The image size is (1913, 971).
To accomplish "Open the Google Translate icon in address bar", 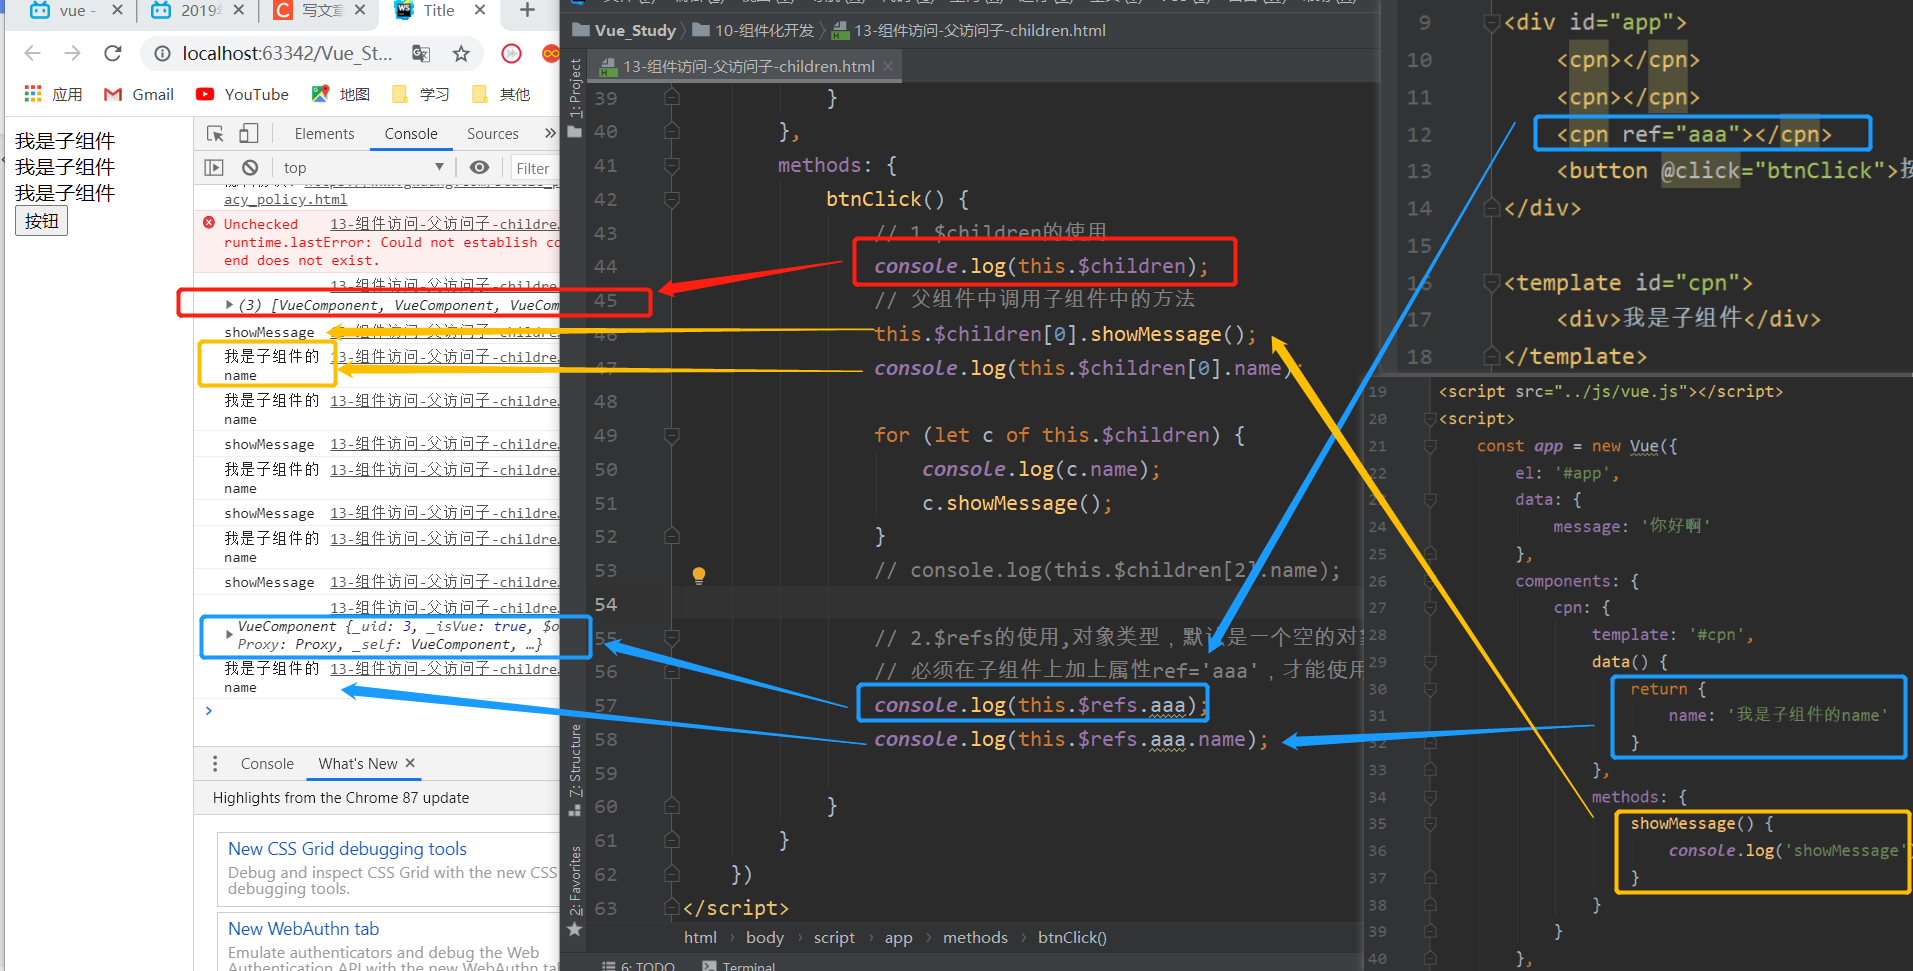I will pyautogui.click(x=421, y=53).
